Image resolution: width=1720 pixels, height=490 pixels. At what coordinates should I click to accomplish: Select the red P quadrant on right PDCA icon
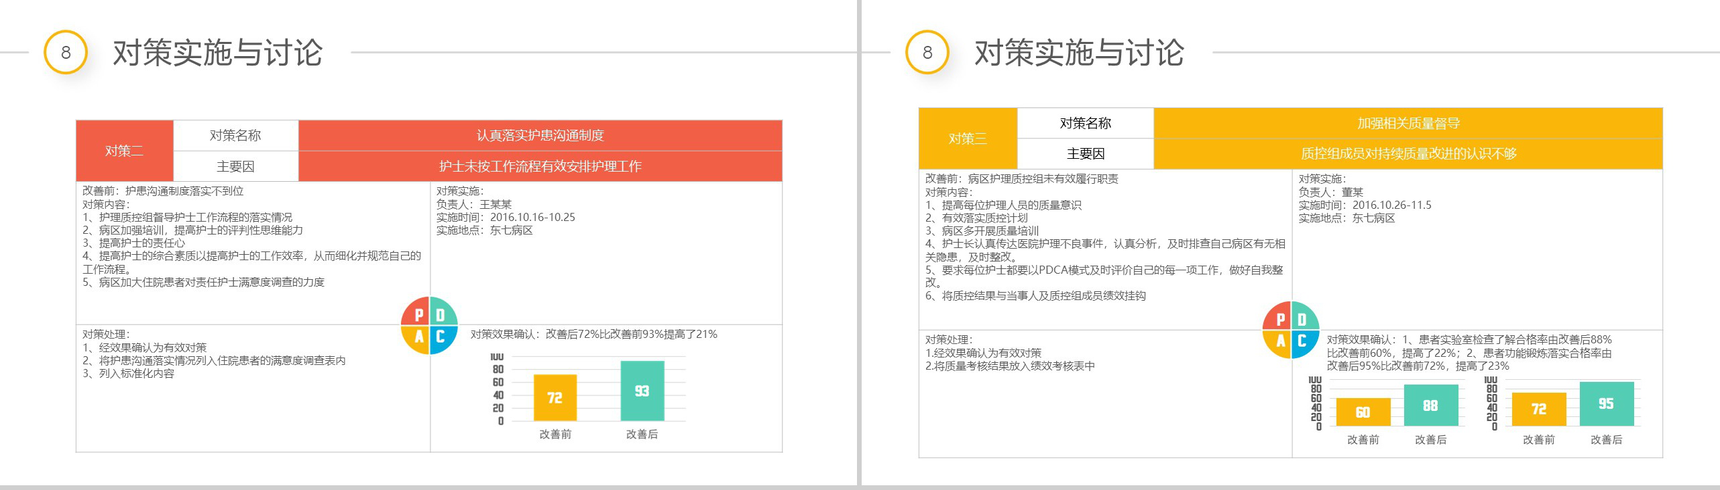(x=1277, y=316)
